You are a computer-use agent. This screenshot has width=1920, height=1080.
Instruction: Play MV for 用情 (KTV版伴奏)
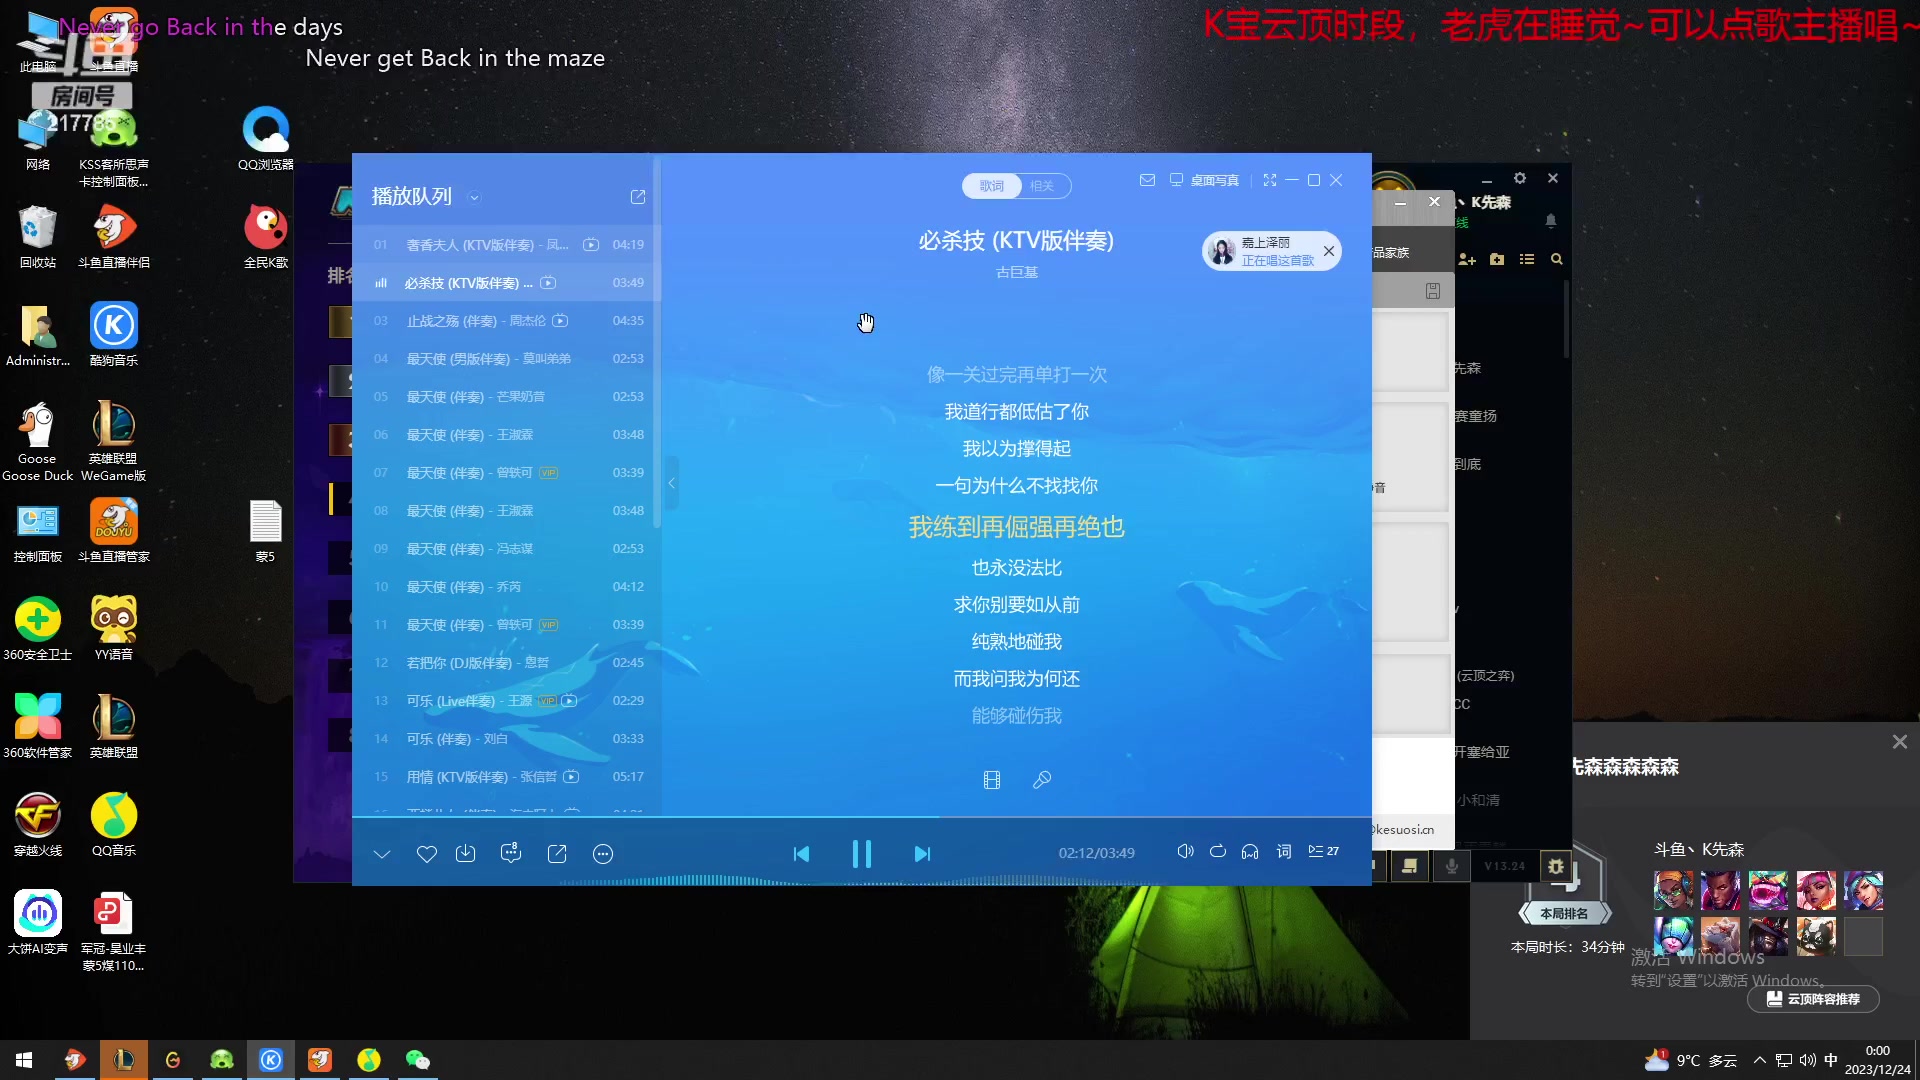pos(571,777)
